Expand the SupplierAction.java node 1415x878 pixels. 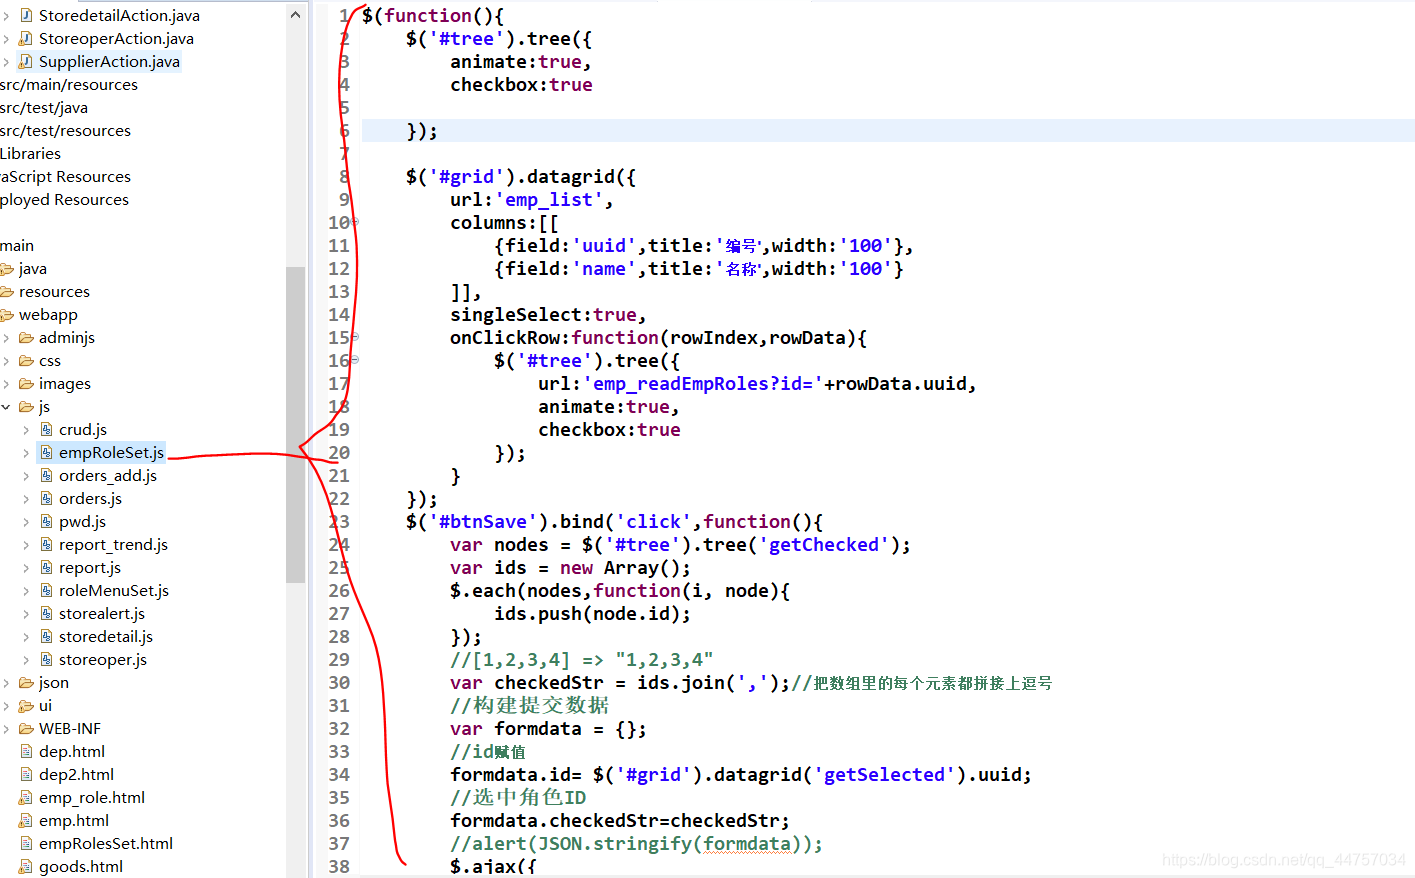pyautogui.click(x=6, y=61)
